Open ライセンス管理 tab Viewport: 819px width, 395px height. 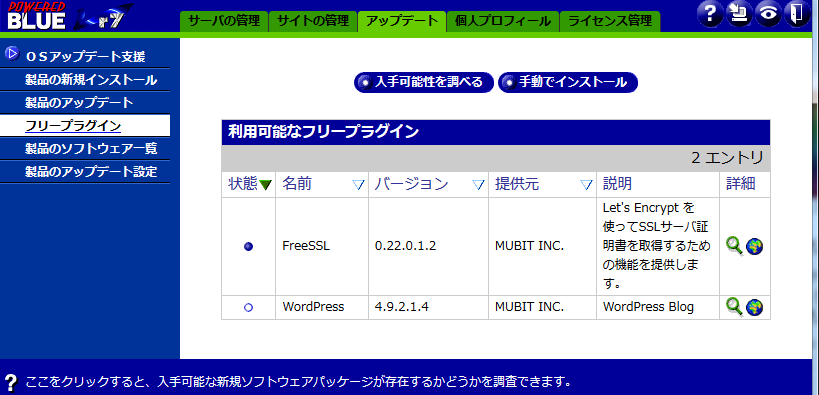click(610, 21)
